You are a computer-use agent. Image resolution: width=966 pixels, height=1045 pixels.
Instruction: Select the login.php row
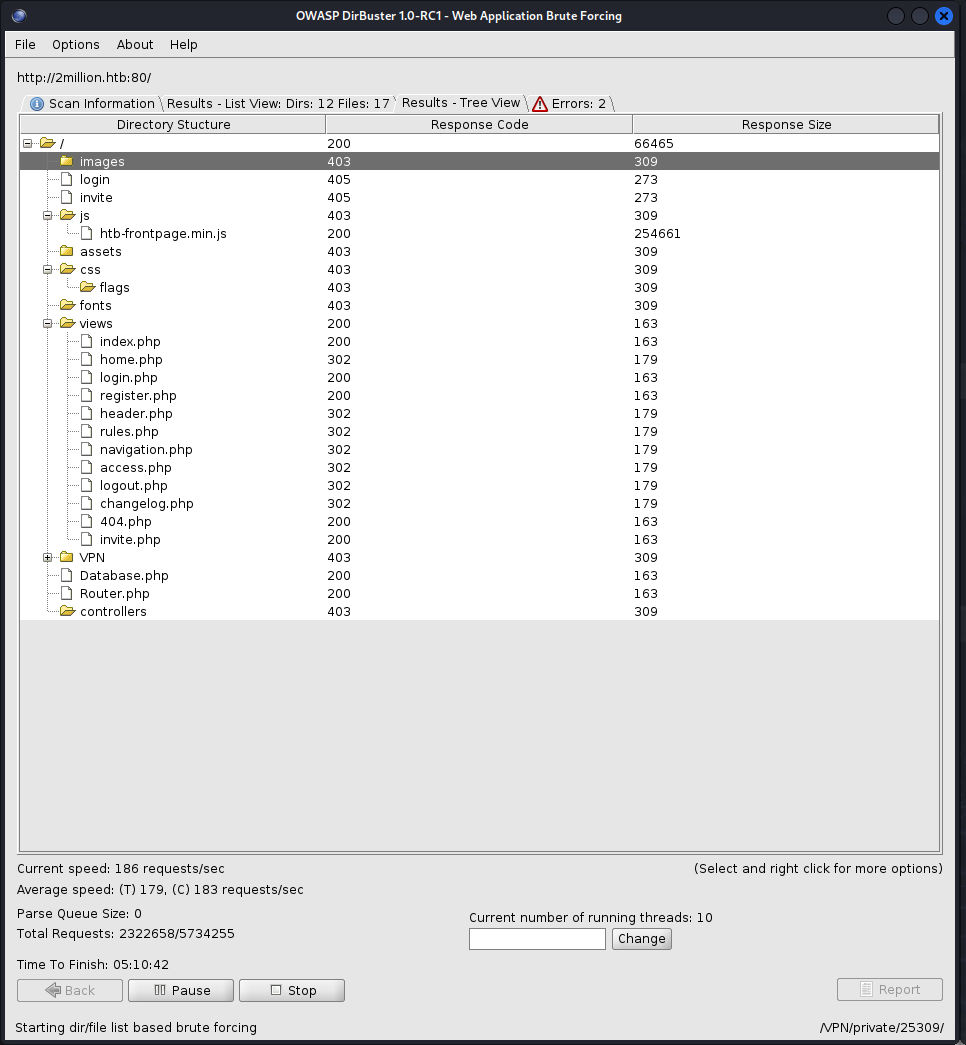tap(479, 377)
